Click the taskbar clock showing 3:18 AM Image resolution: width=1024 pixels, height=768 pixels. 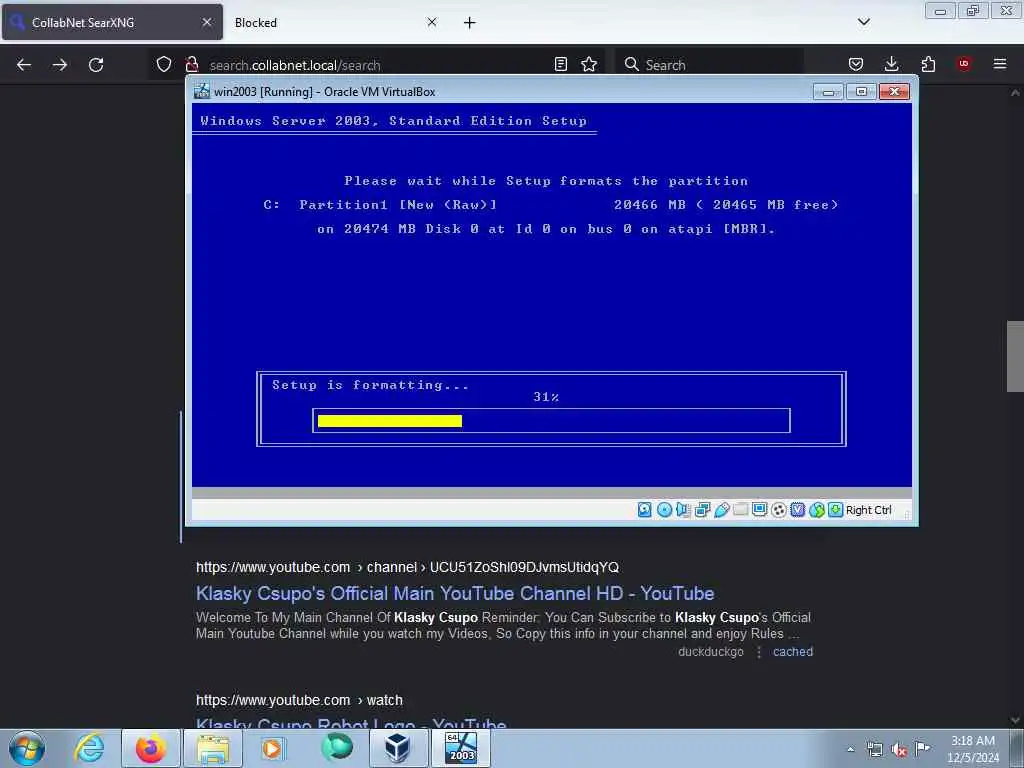(973, 749)
